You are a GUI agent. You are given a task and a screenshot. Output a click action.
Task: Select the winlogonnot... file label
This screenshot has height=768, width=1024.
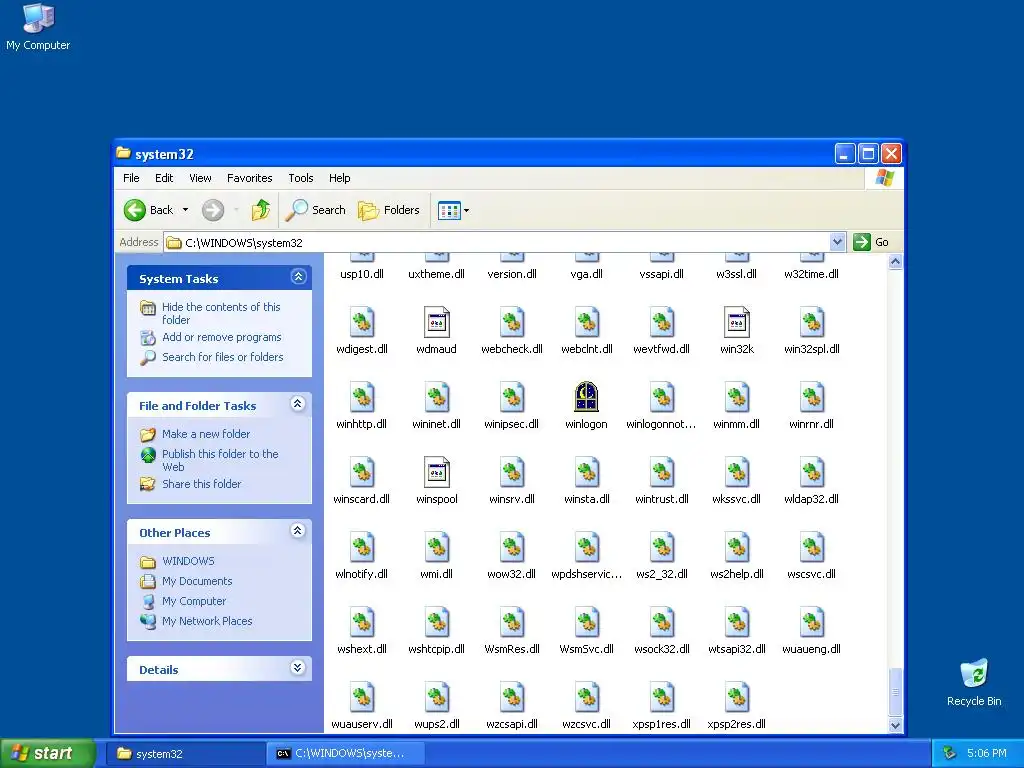coord(661,424)
